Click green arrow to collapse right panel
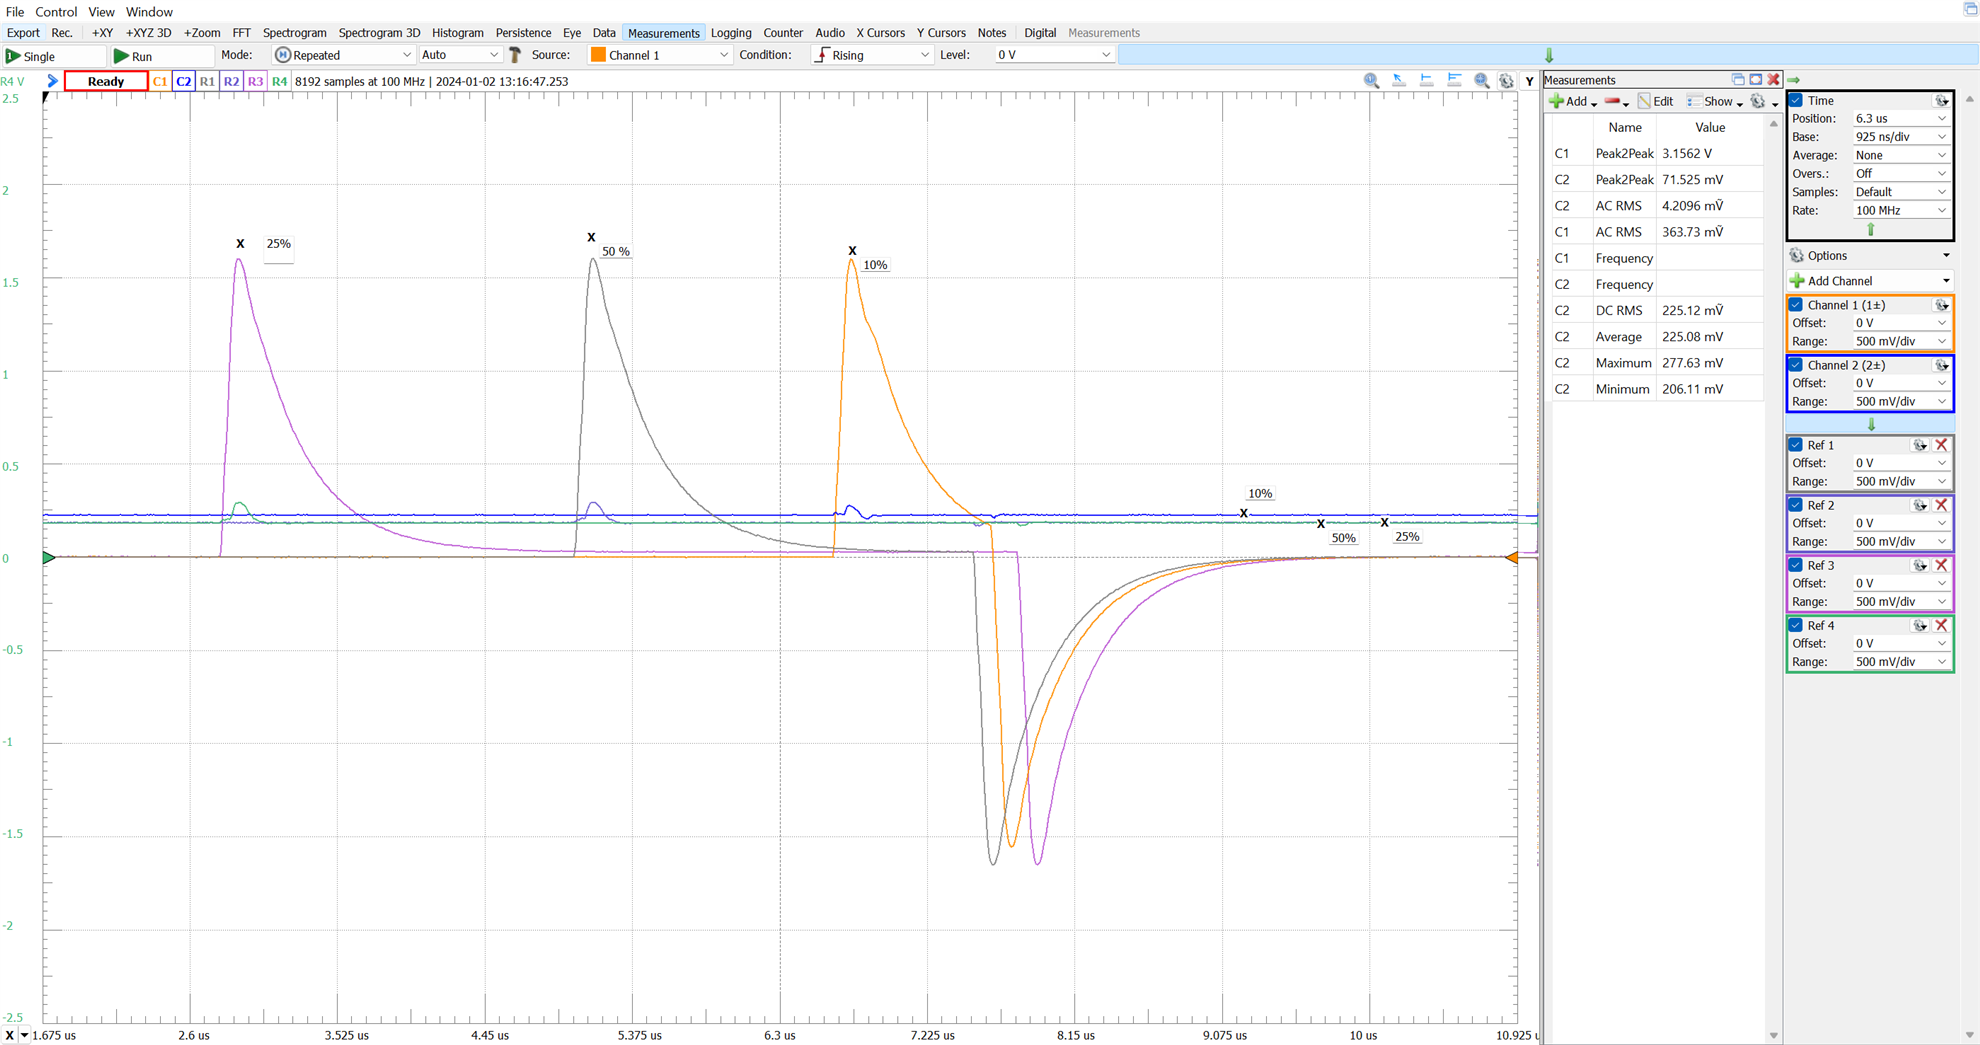 point(1794,80)
